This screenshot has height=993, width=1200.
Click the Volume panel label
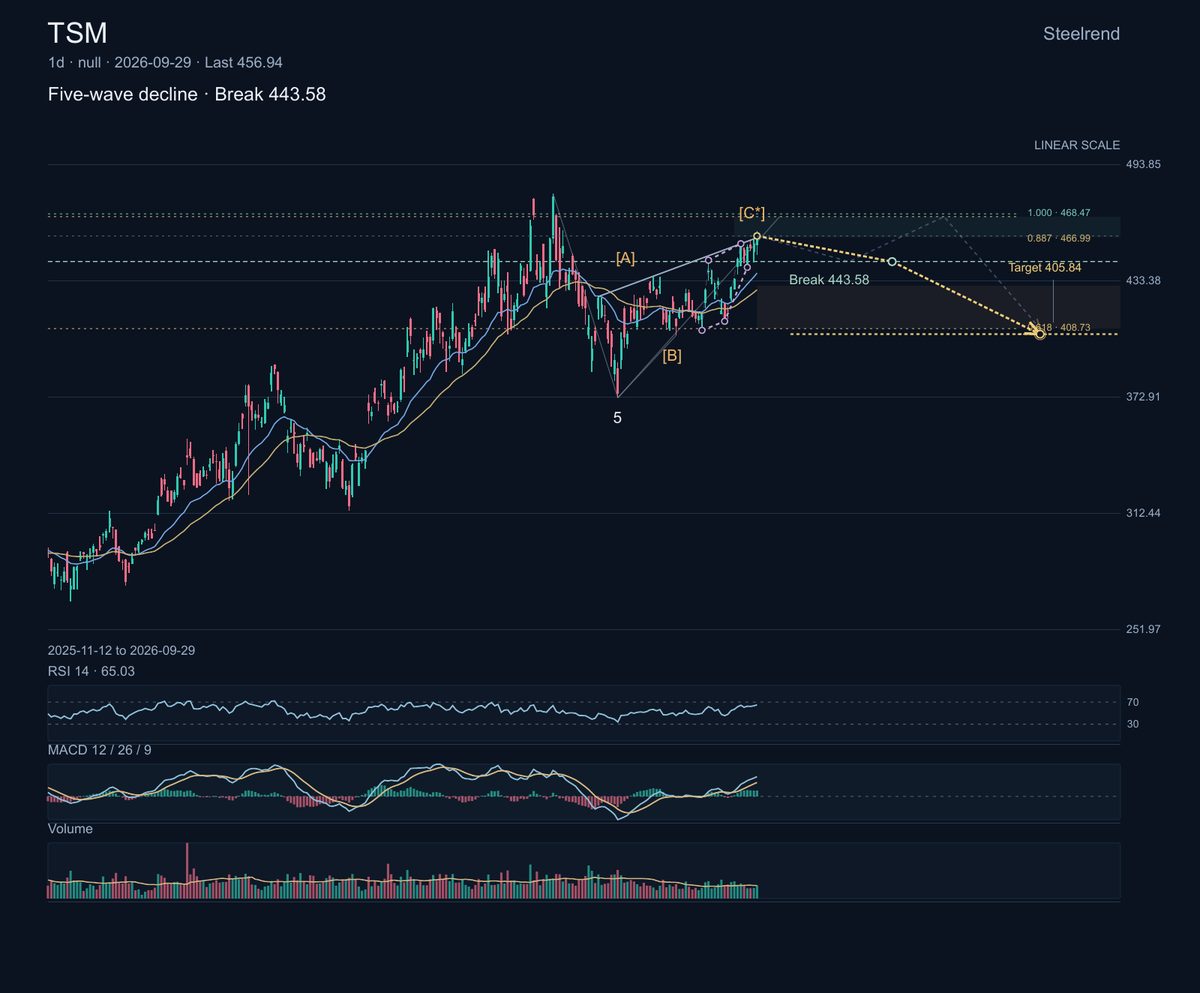pos(70,829)
